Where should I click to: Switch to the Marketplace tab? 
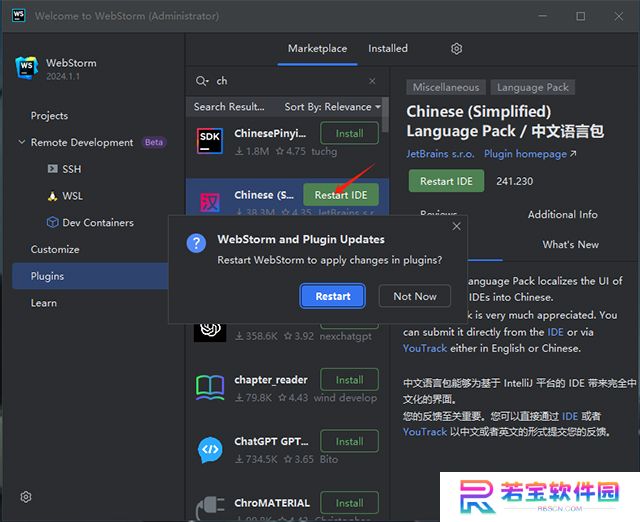[317, 48]
